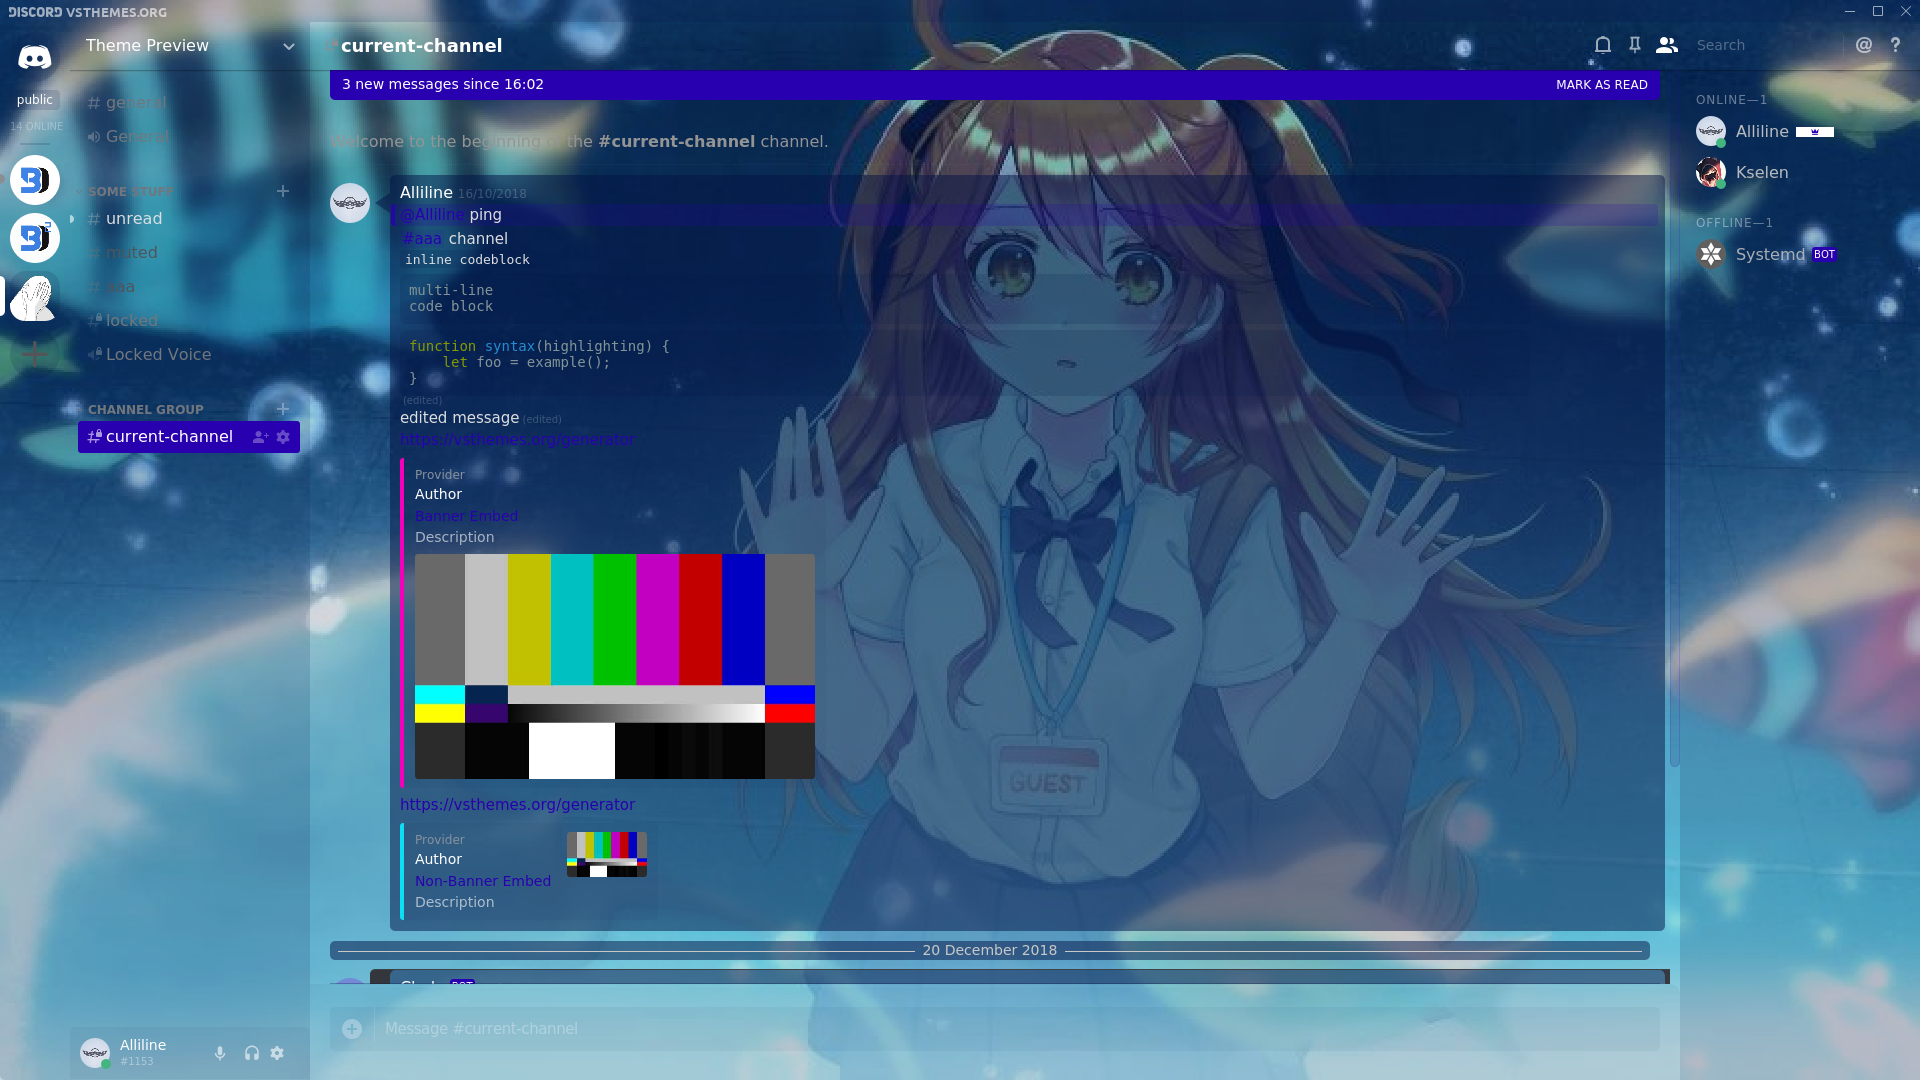Show pinned messages pin icon

click(x=1635, y=45)
